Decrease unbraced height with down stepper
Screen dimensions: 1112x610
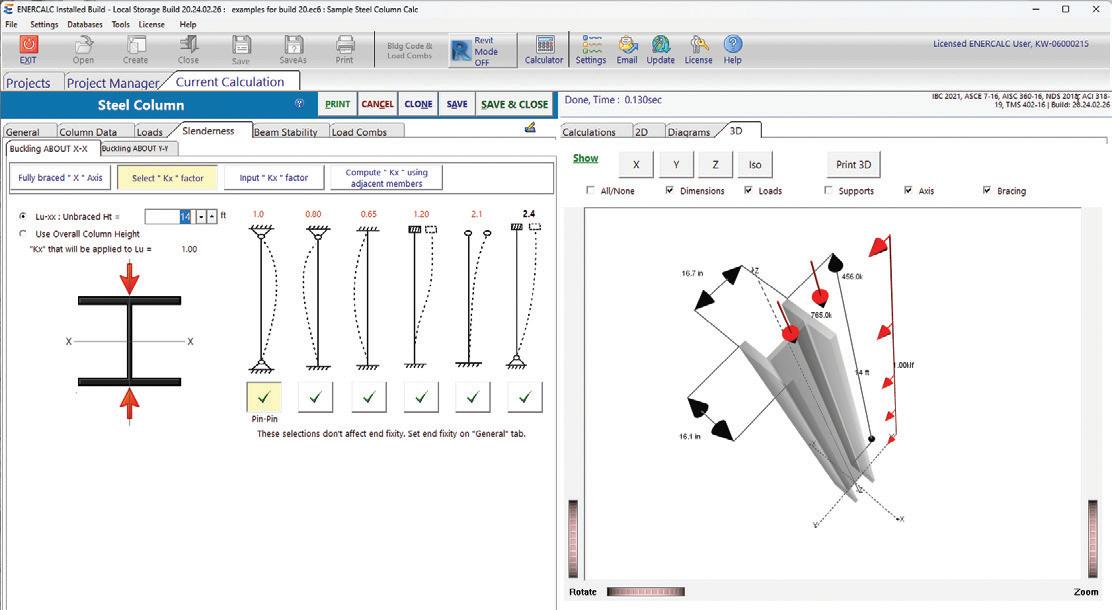point(201,216)
